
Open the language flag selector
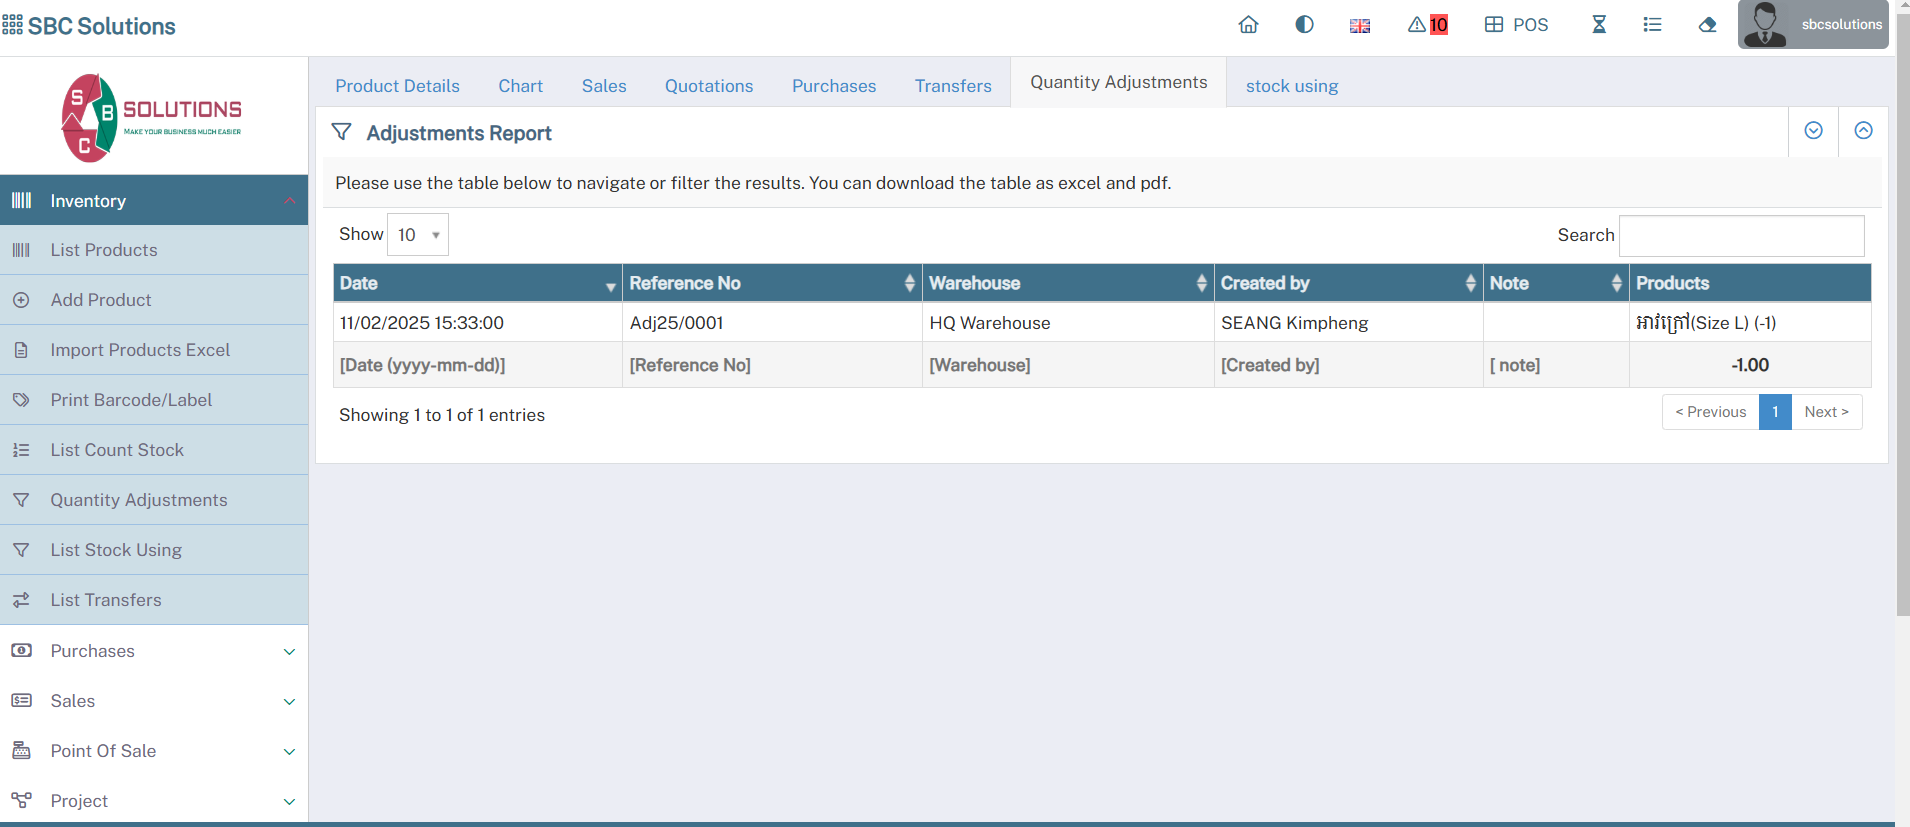1360,26
